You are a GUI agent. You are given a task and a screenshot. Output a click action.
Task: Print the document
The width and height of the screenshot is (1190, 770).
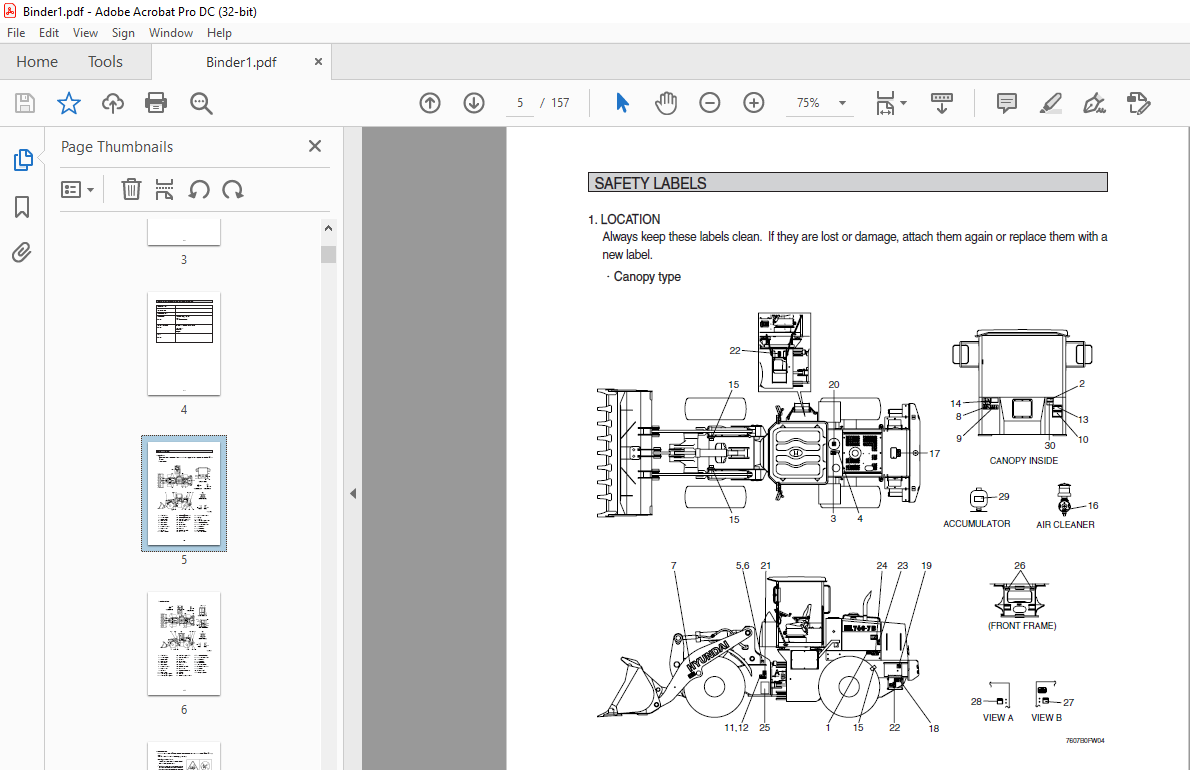156,103
